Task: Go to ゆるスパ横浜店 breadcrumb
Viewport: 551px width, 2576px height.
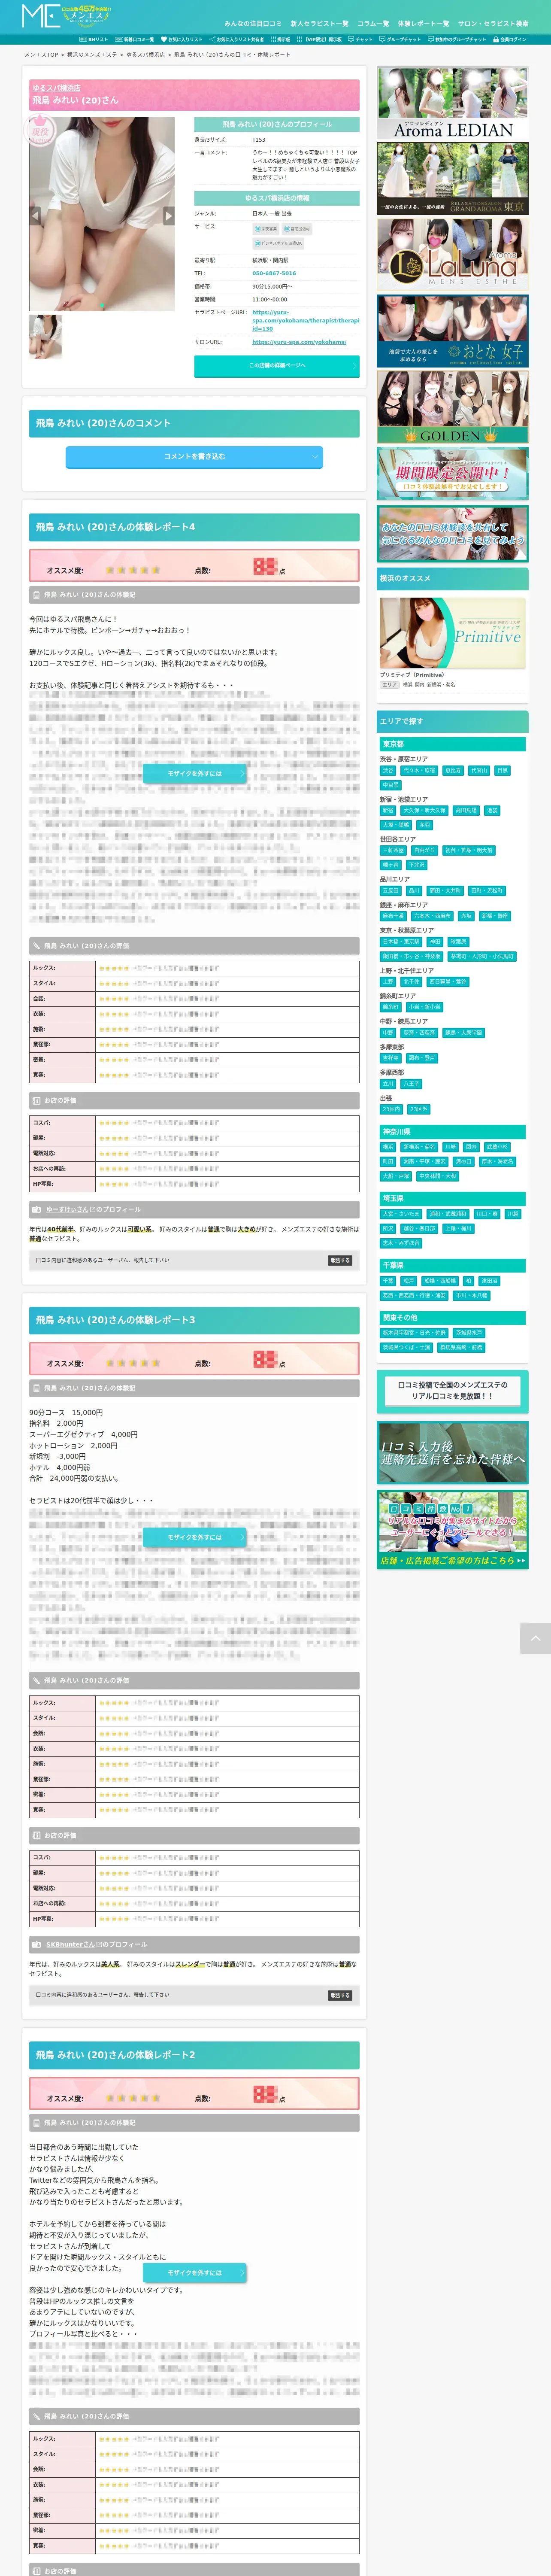Action: point(146,55)
